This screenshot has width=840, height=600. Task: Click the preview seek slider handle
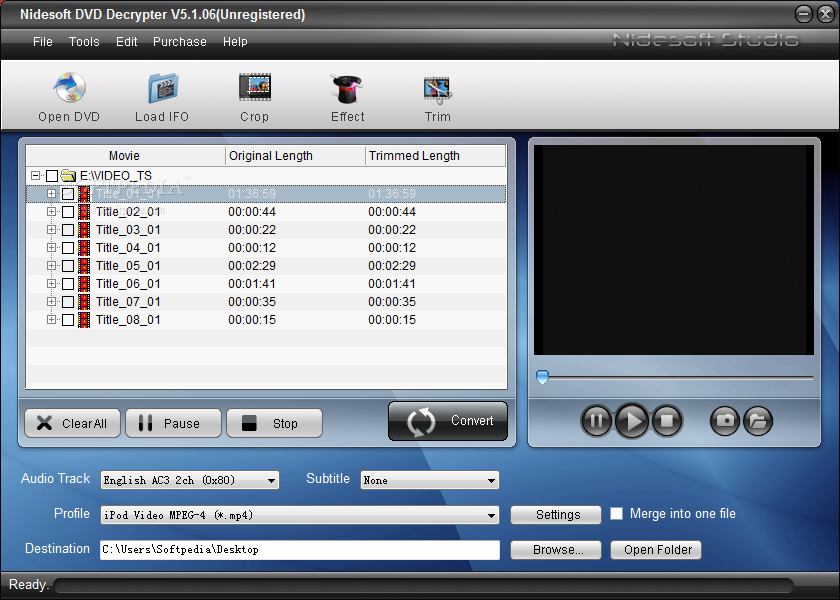(x=542, y=377)
